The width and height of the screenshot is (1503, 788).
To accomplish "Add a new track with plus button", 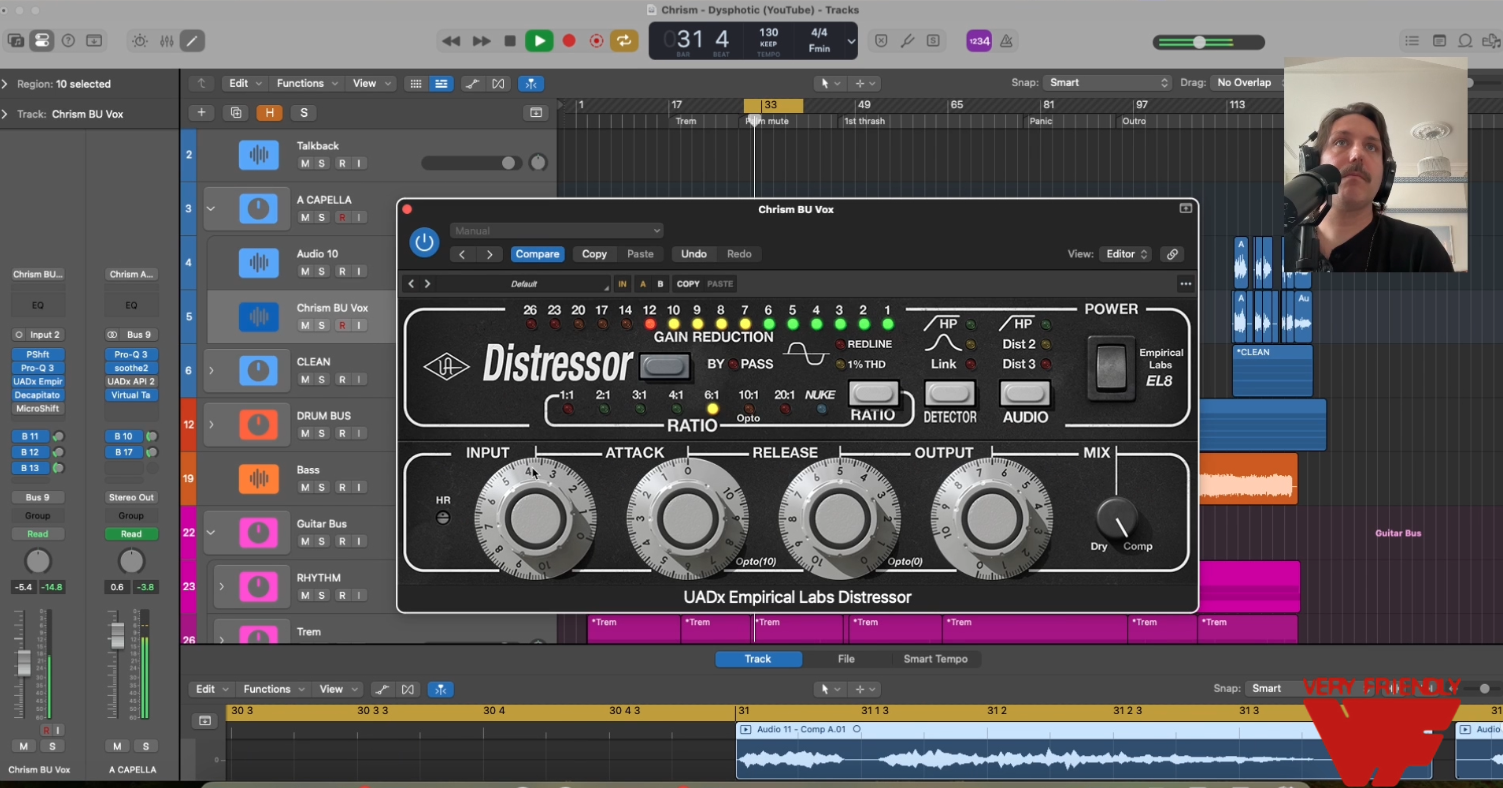I will [201, 113].
